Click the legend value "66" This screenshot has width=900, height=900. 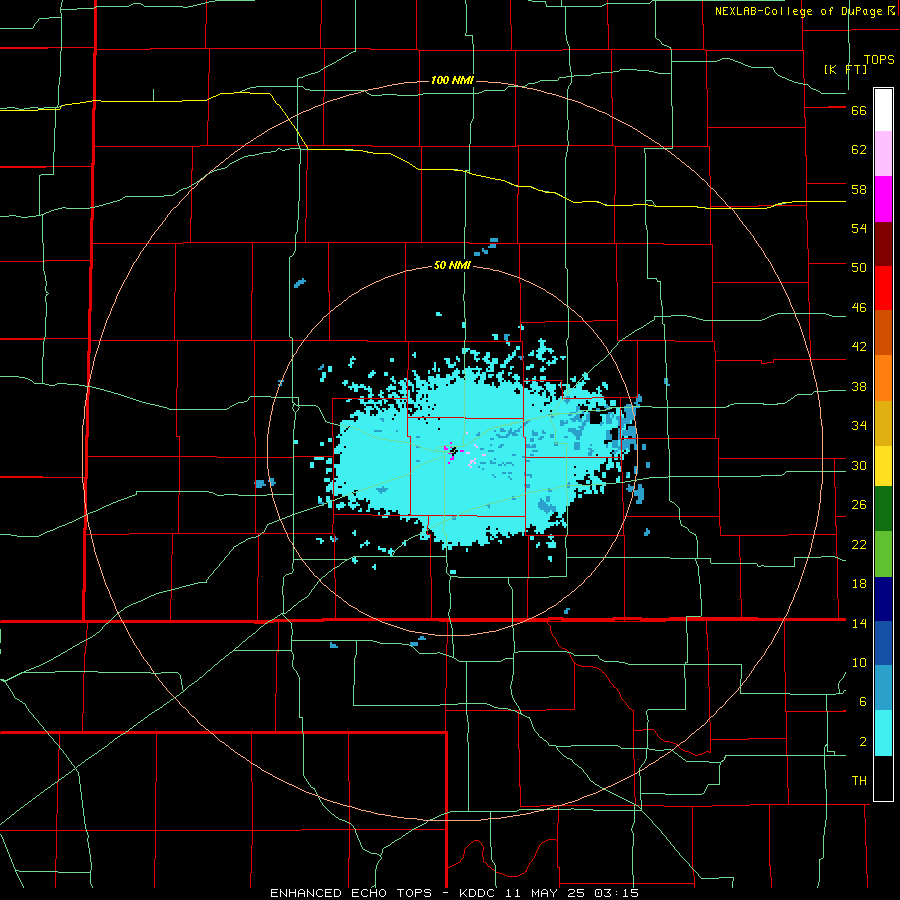(x=859, y=111)
